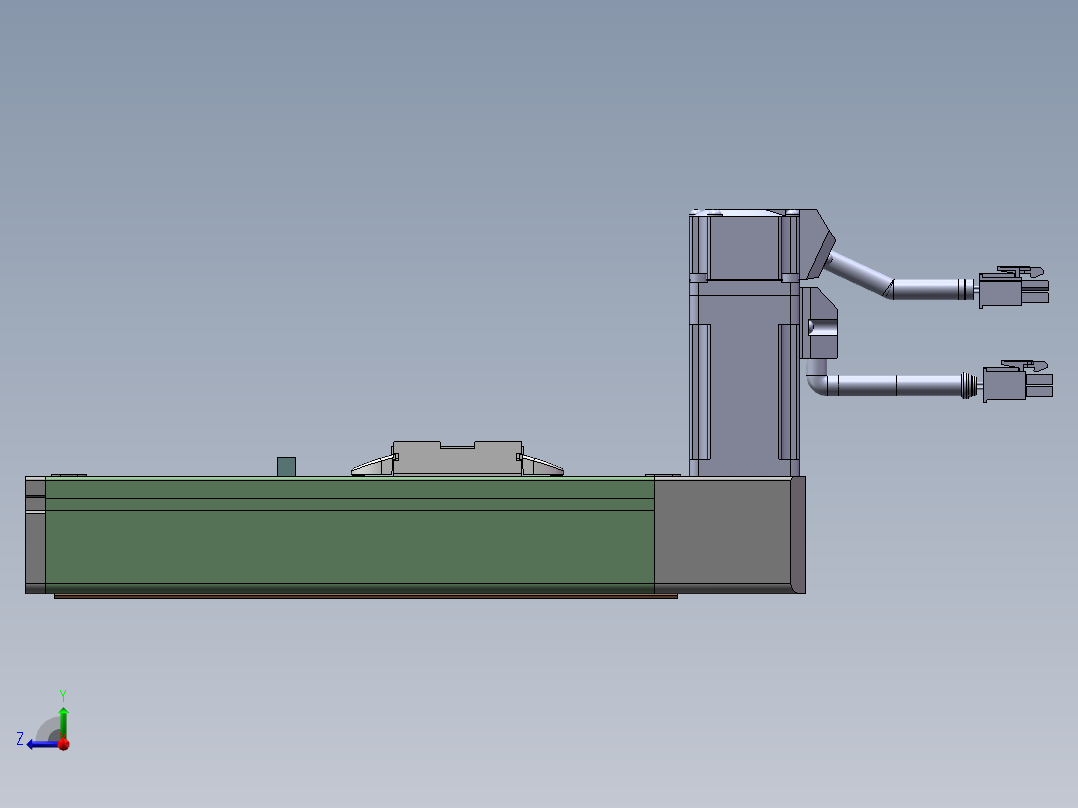Select the green actuator body
The height and width of the screenshot is (808, 1078).
click(x=349, y=535)
